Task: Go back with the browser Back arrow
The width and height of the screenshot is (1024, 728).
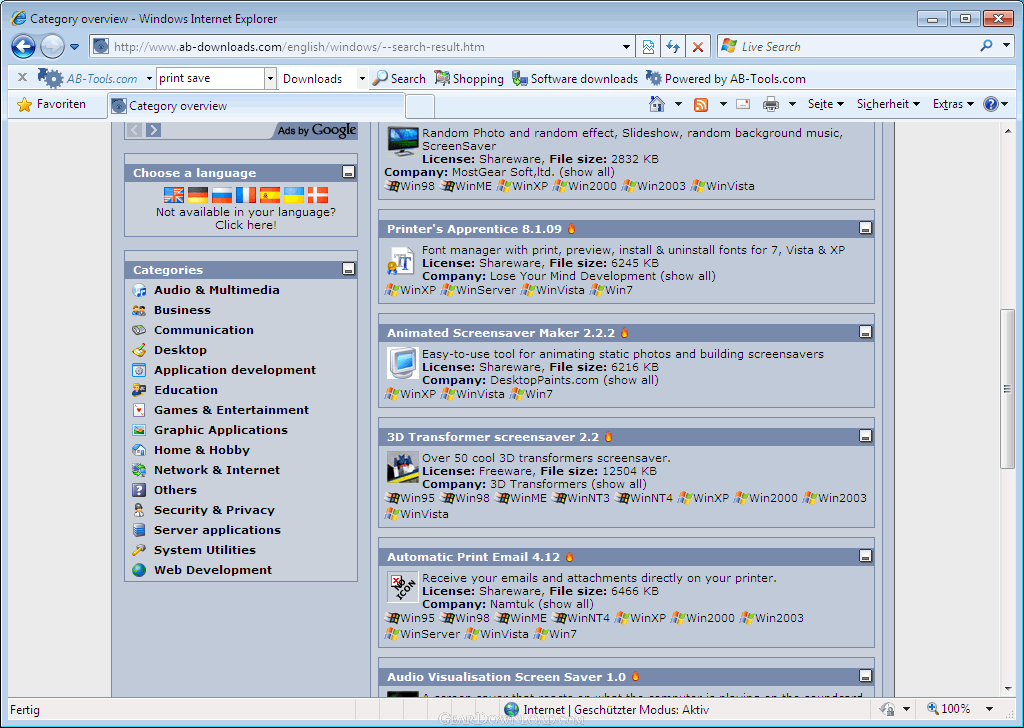Action: click(x=24, y=46)
